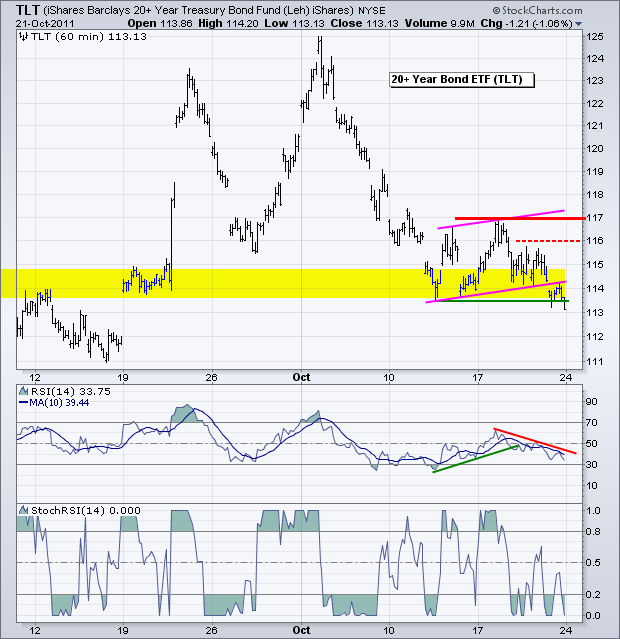The width and height of the screenshot is (620, 639).
Task: Click the solid red resistance line at 117
Action: tap(520, 219)
